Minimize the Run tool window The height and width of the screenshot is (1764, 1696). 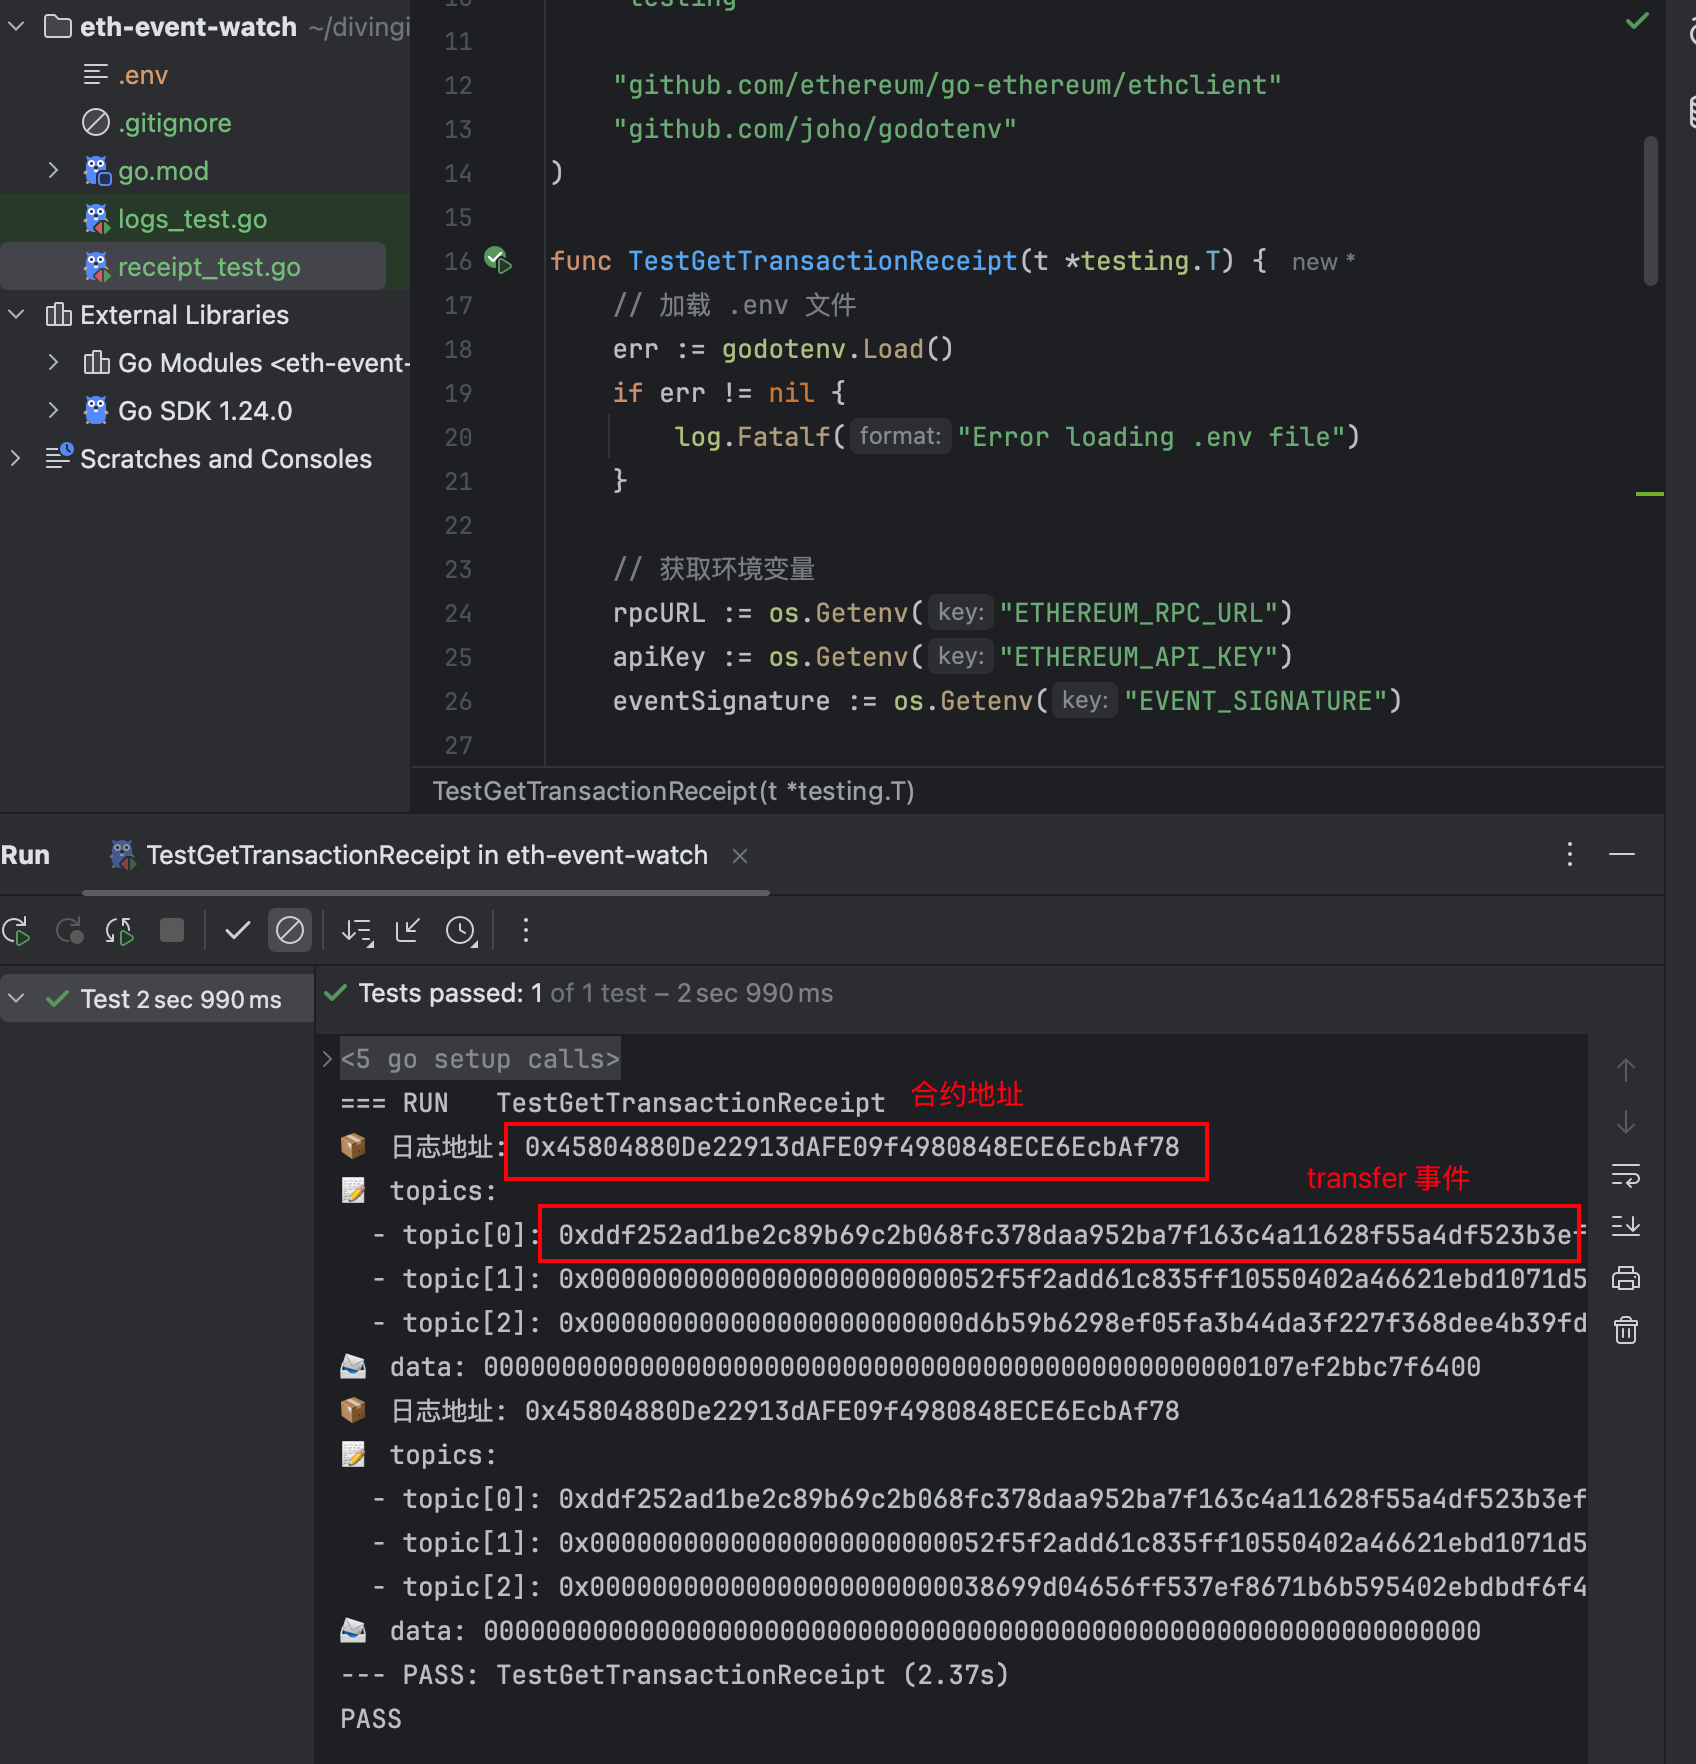1622,854
